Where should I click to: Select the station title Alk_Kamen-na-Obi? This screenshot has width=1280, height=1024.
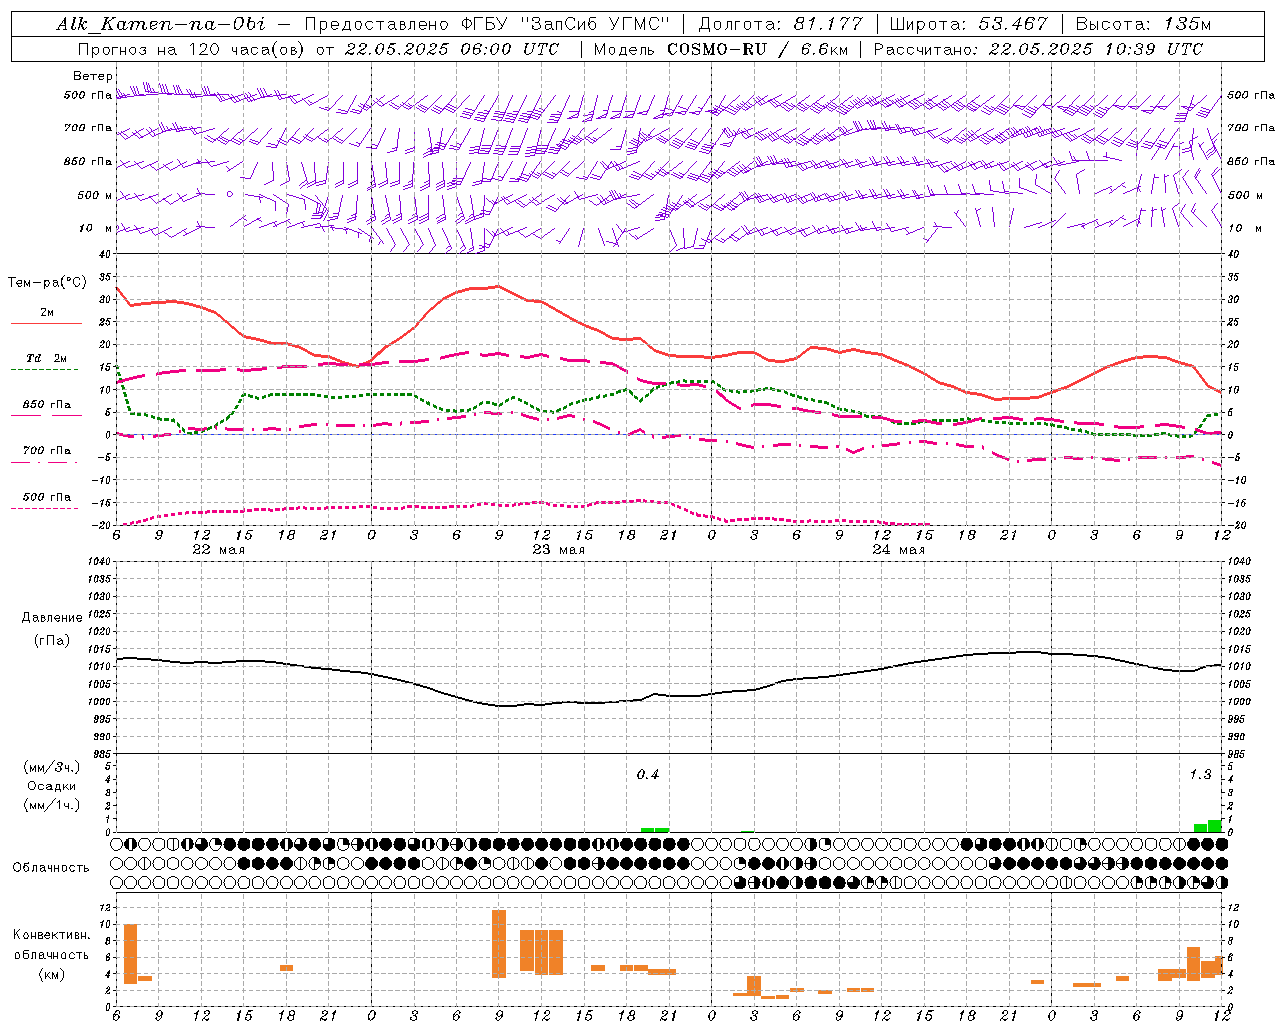point(161,24)
